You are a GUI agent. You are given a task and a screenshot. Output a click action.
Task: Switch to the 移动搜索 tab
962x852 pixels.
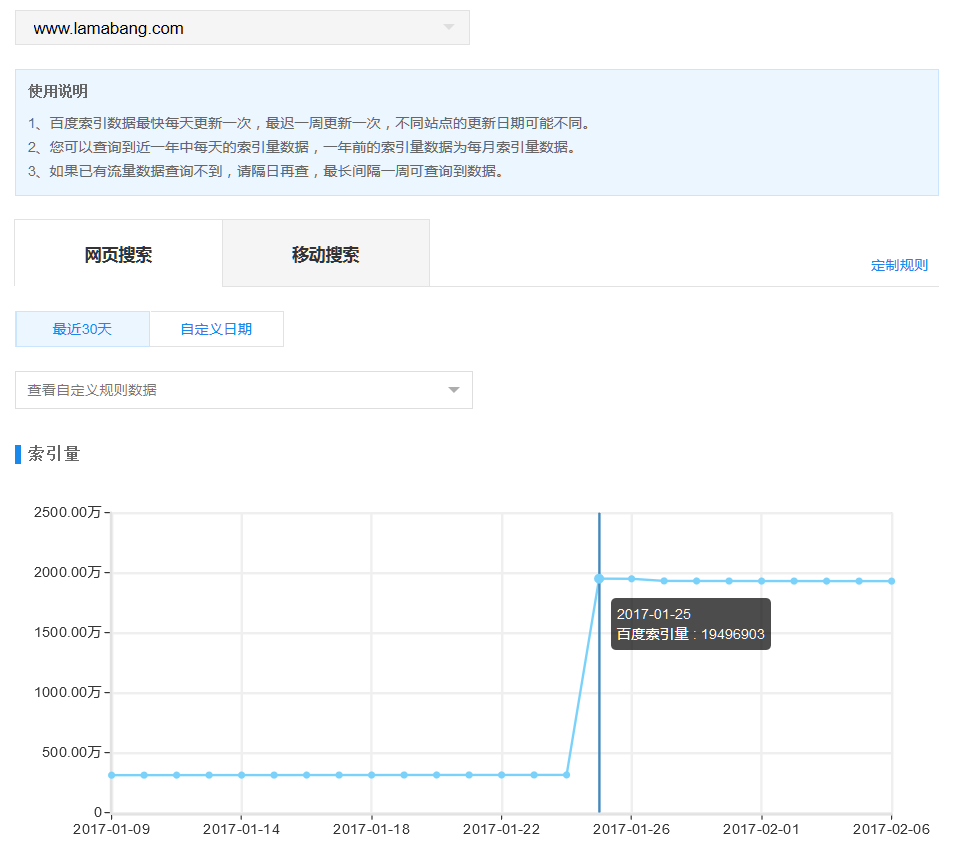[x=325, y=252]
